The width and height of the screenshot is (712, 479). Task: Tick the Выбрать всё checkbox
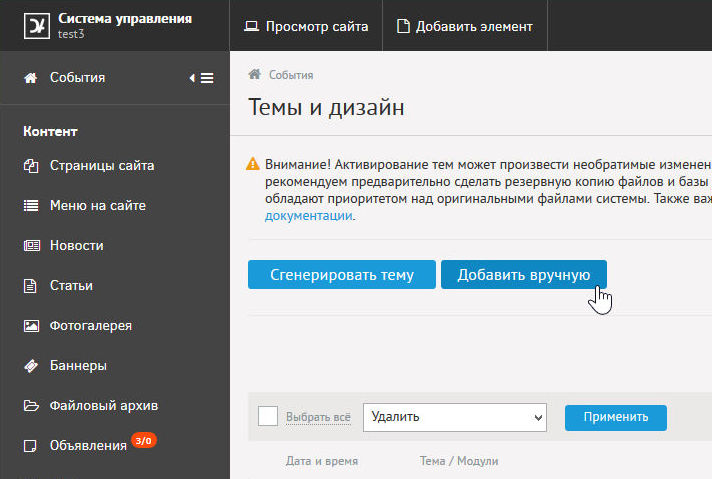(x=268, y=416)
